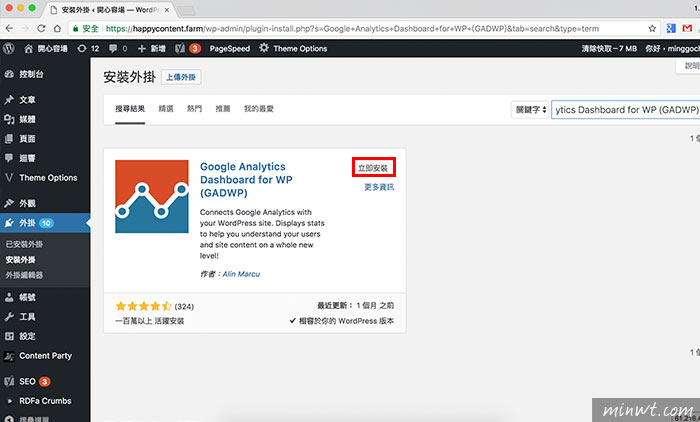This screenshot has width=700, height=422.
Task: Click 立即安裝 install now button
Action: coord(373,168)
